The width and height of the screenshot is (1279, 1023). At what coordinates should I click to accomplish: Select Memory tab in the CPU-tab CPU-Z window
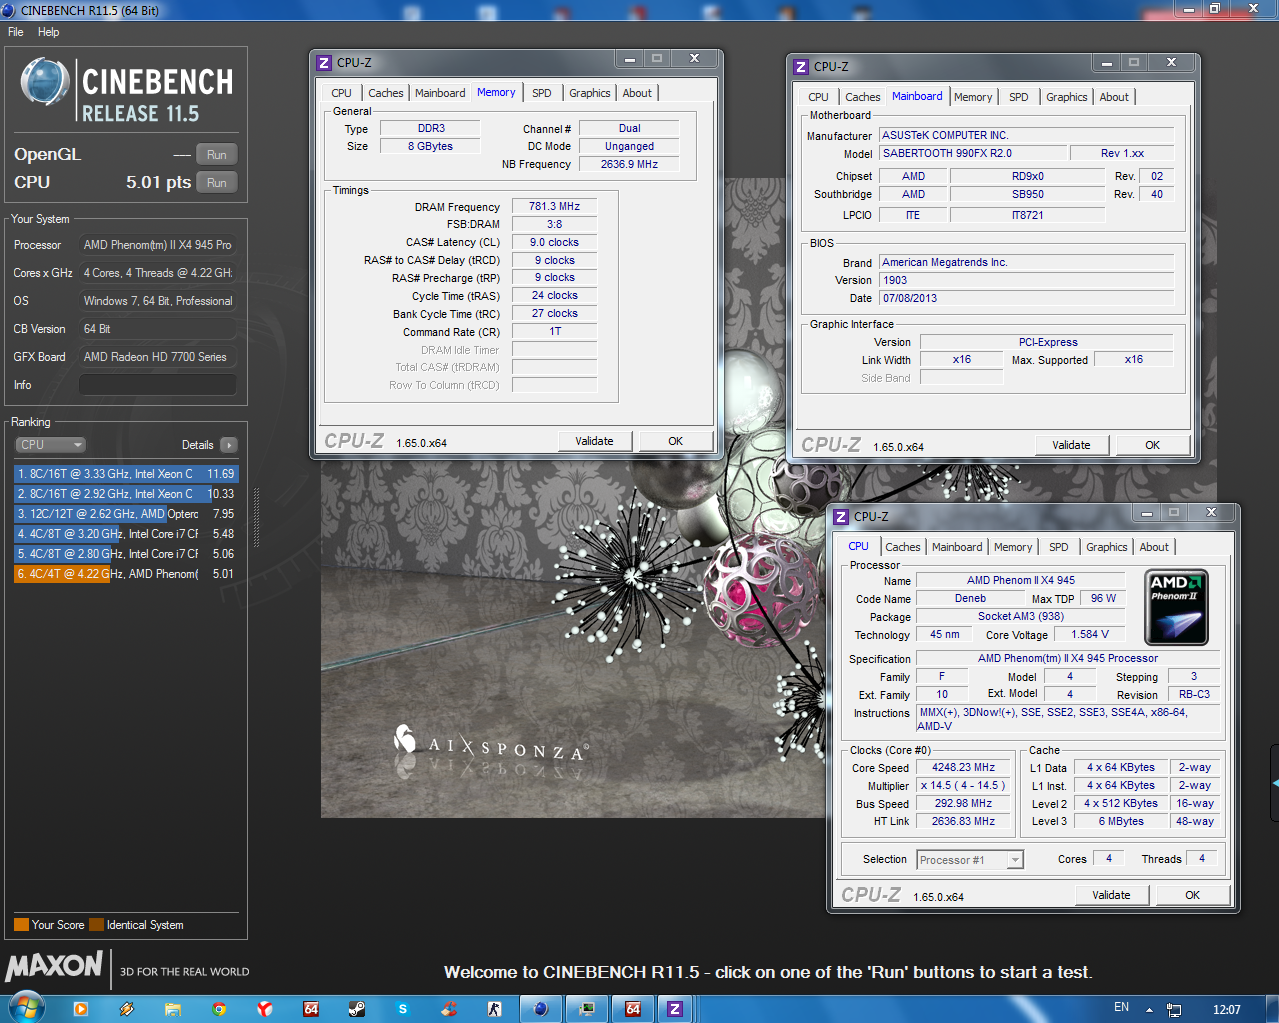pos(1013,547)
